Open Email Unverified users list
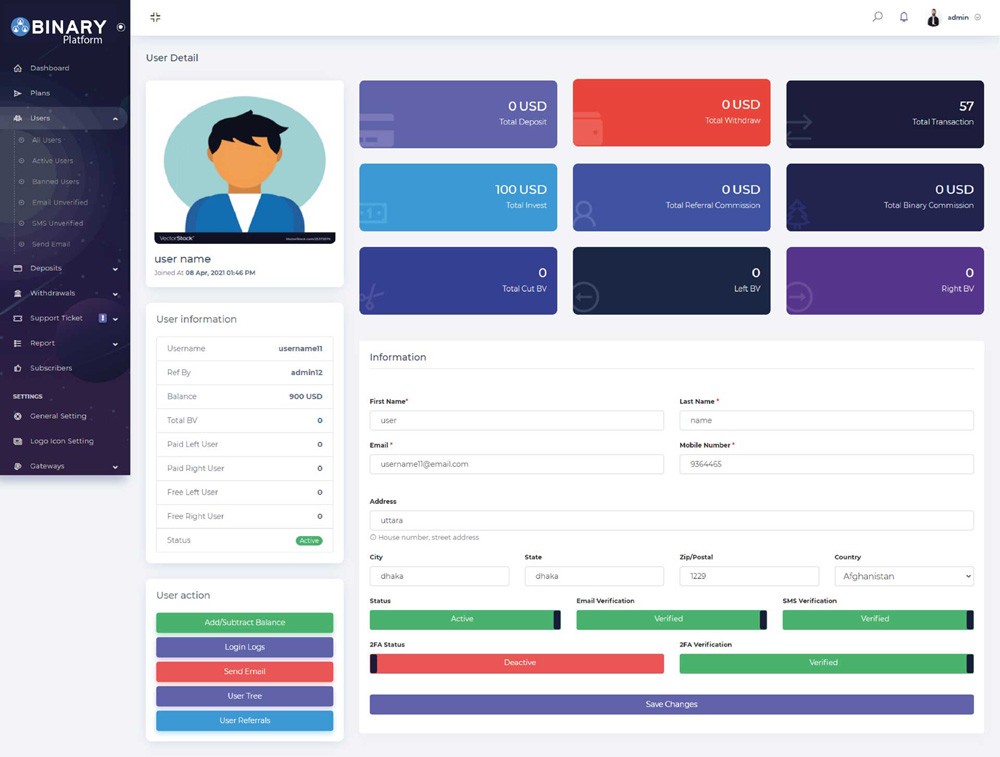Image resolution: width=1000 pixels, height=757 pixels. click(60, 203)
